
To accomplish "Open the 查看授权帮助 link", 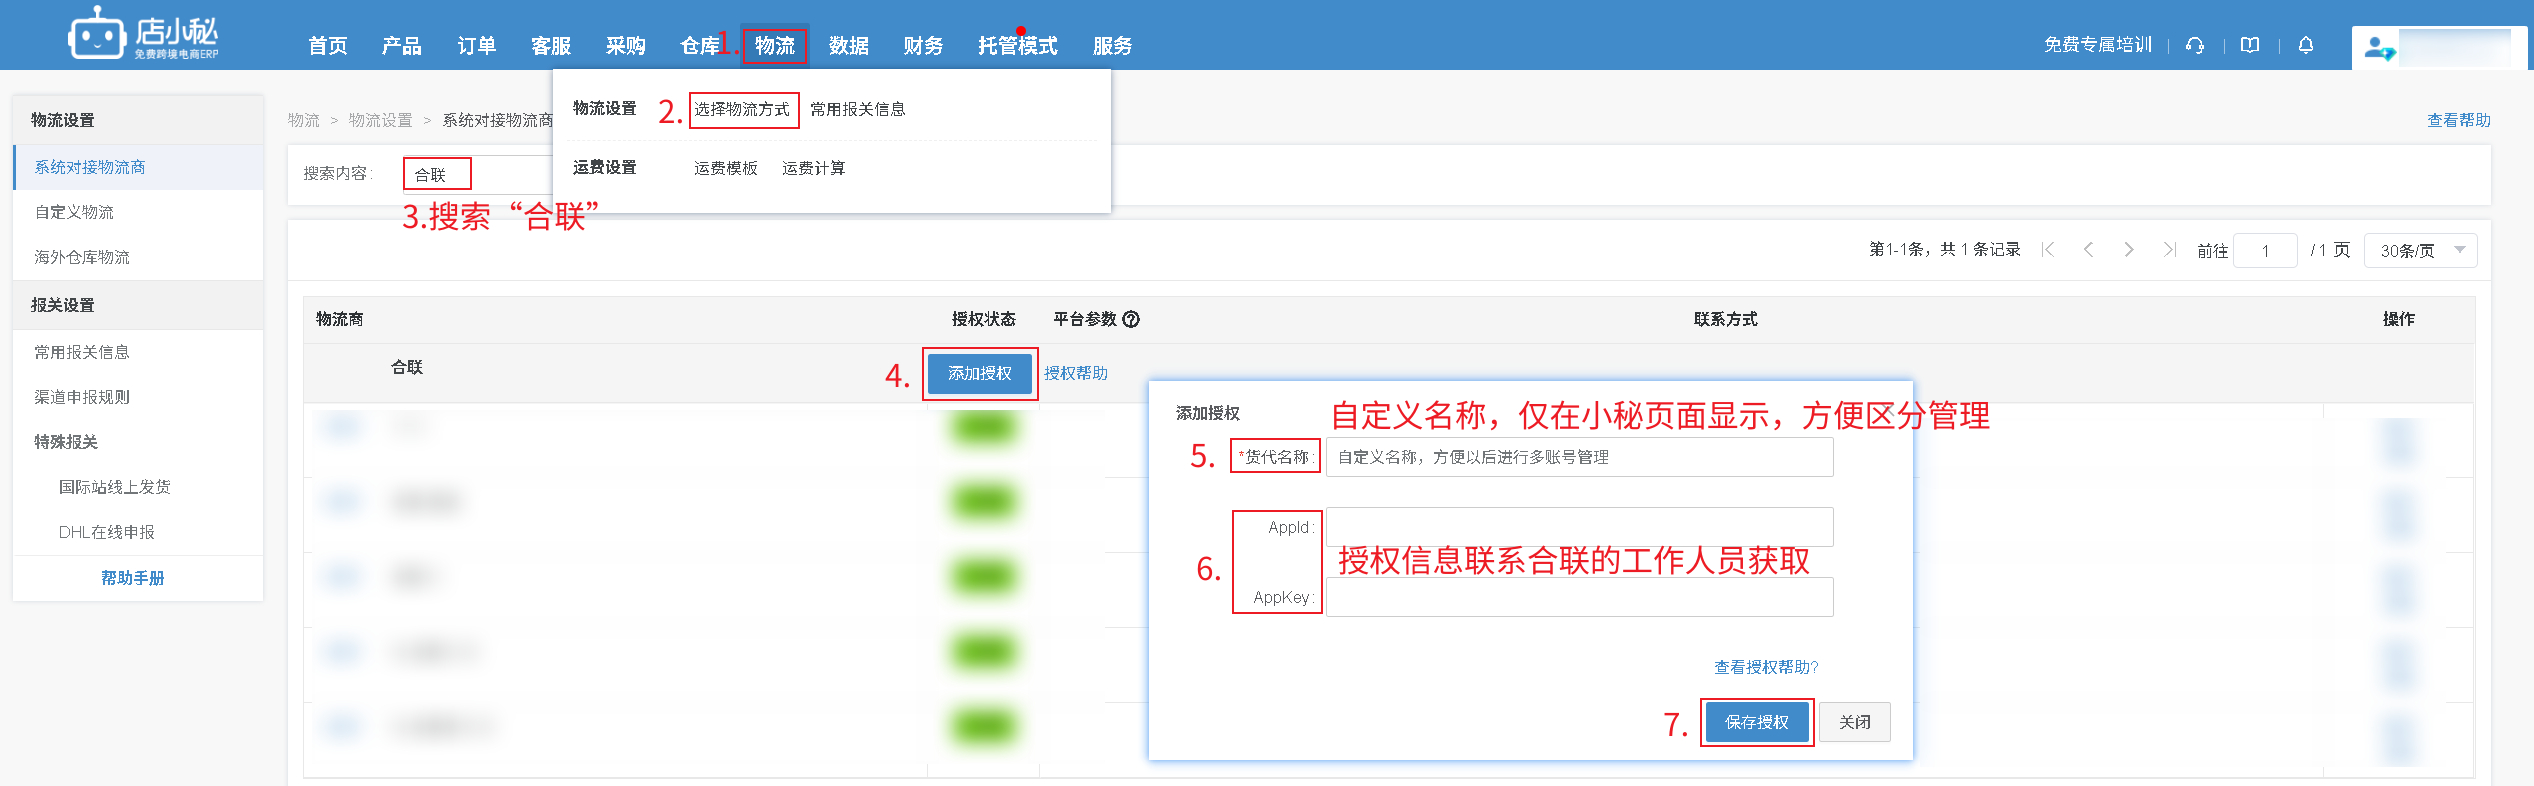I will coord(1766,667).
